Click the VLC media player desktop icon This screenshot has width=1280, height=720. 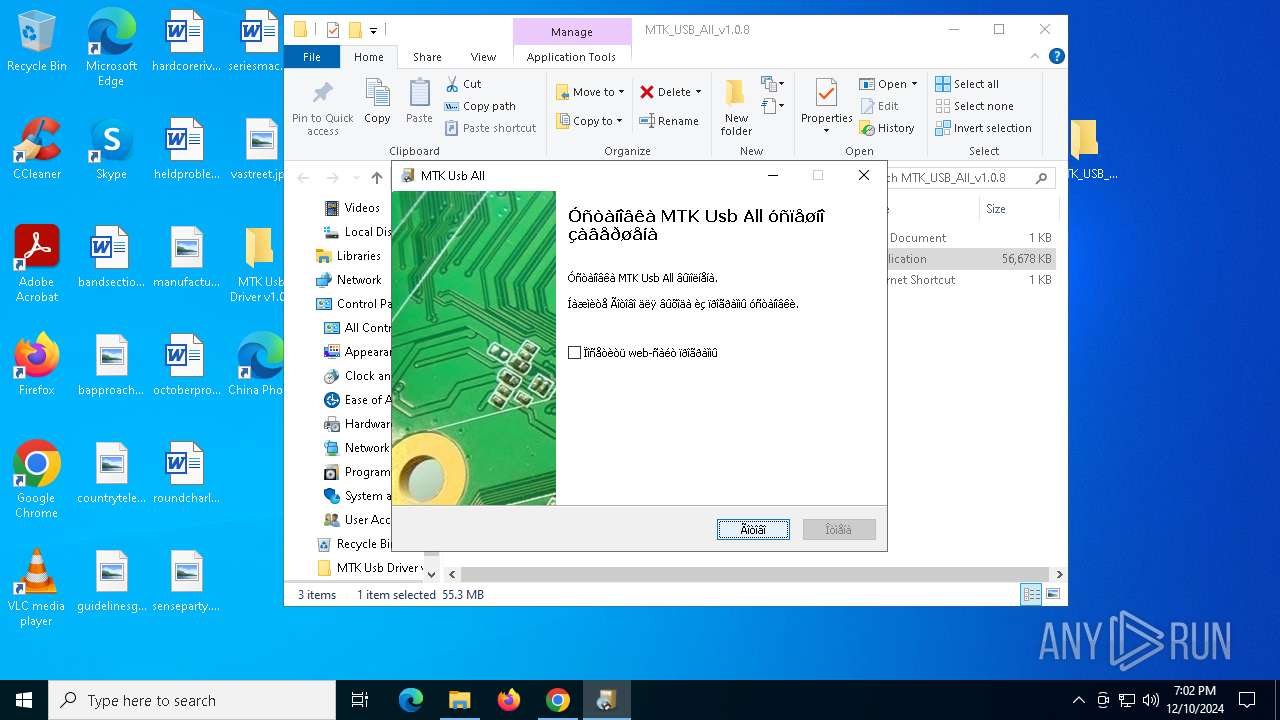coord(37,588)
